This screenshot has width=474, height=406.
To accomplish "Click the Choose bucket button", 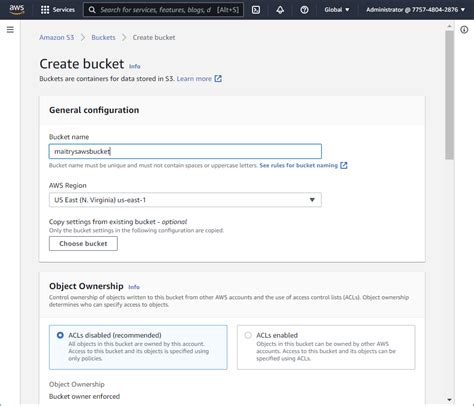I will (83, 244).
